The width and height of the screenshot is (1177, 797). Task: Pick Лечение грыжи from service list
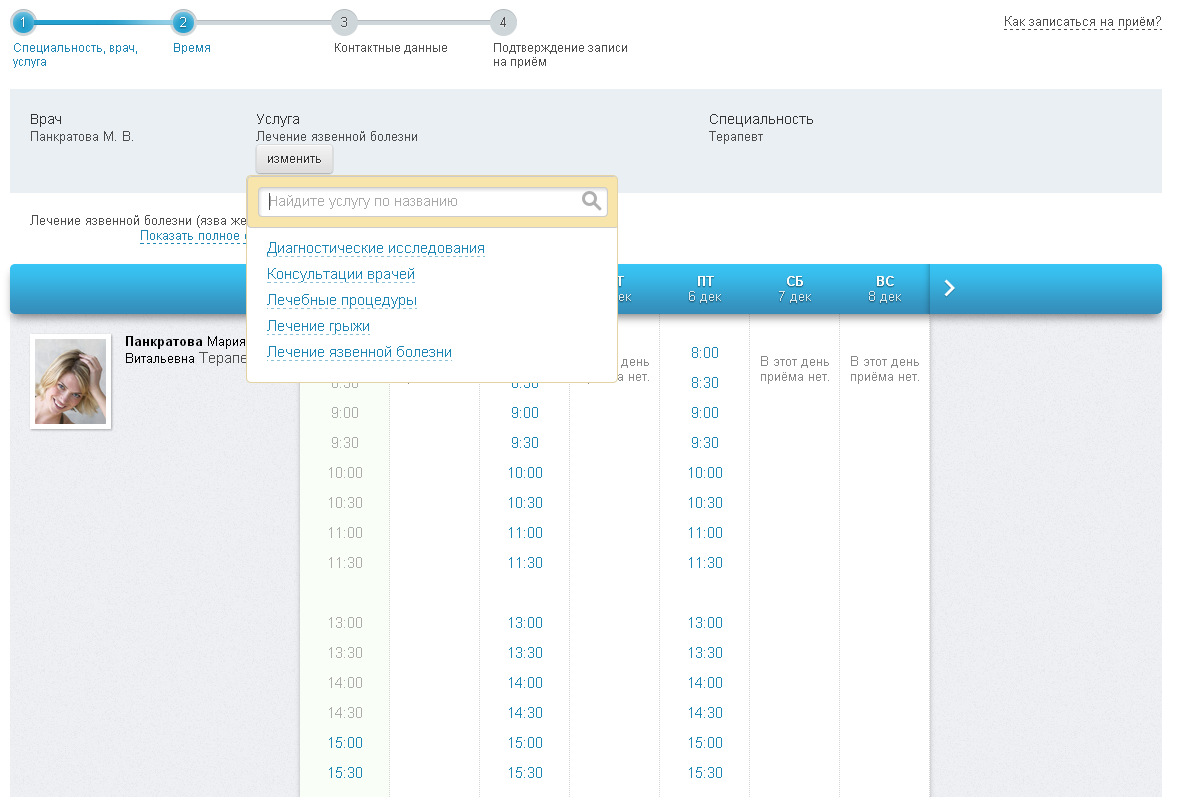[x=318, y=326]
